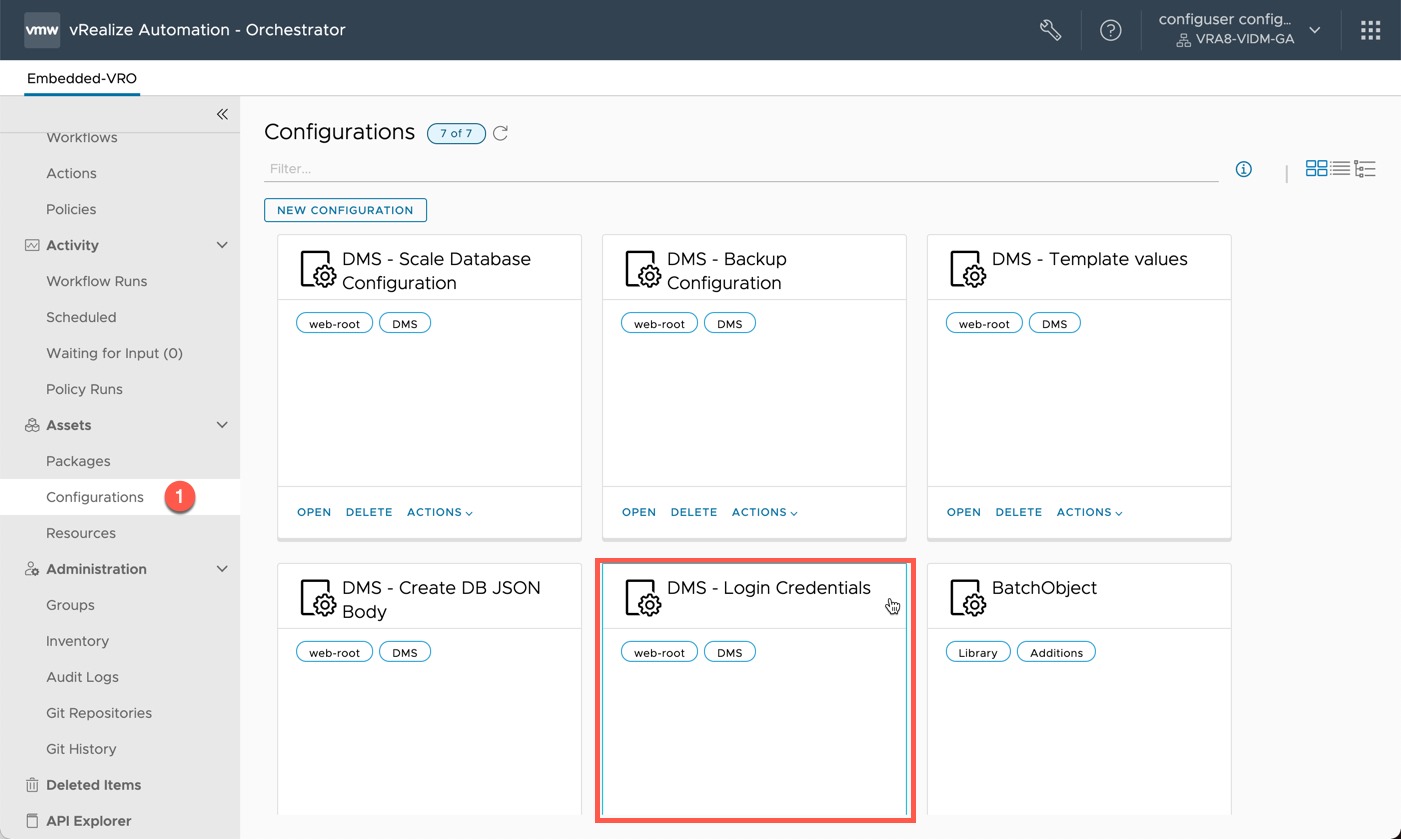Open Git Repositories
The height and width of the screenshot is (839, 1401).
pyautogui.click(x=99, y=713)
